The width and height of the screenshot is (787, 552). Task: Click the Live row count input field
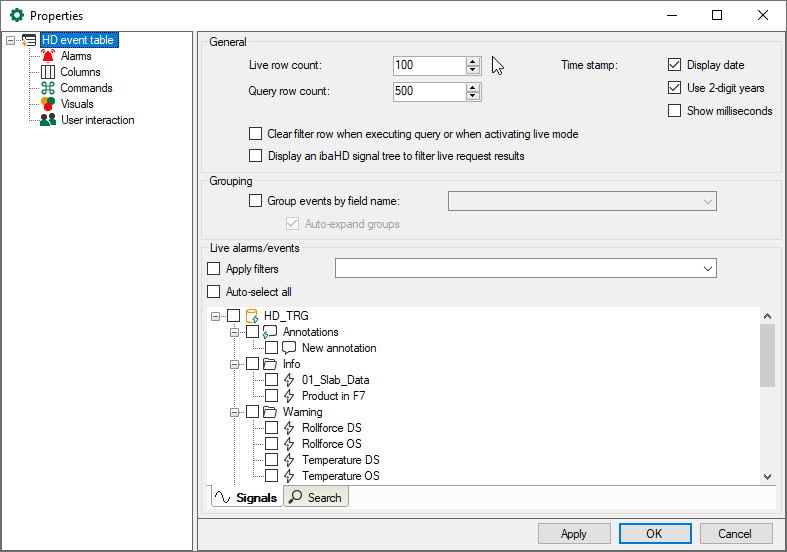pos(429,65)
